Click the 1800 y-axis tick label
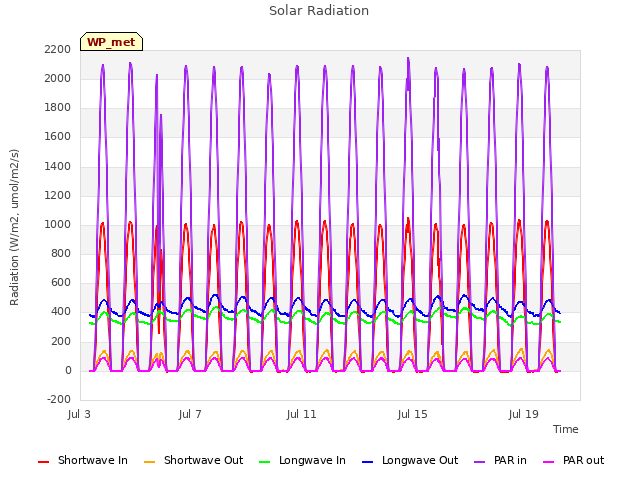The width and height of the screenshot is (640, 480). [58, 108]
